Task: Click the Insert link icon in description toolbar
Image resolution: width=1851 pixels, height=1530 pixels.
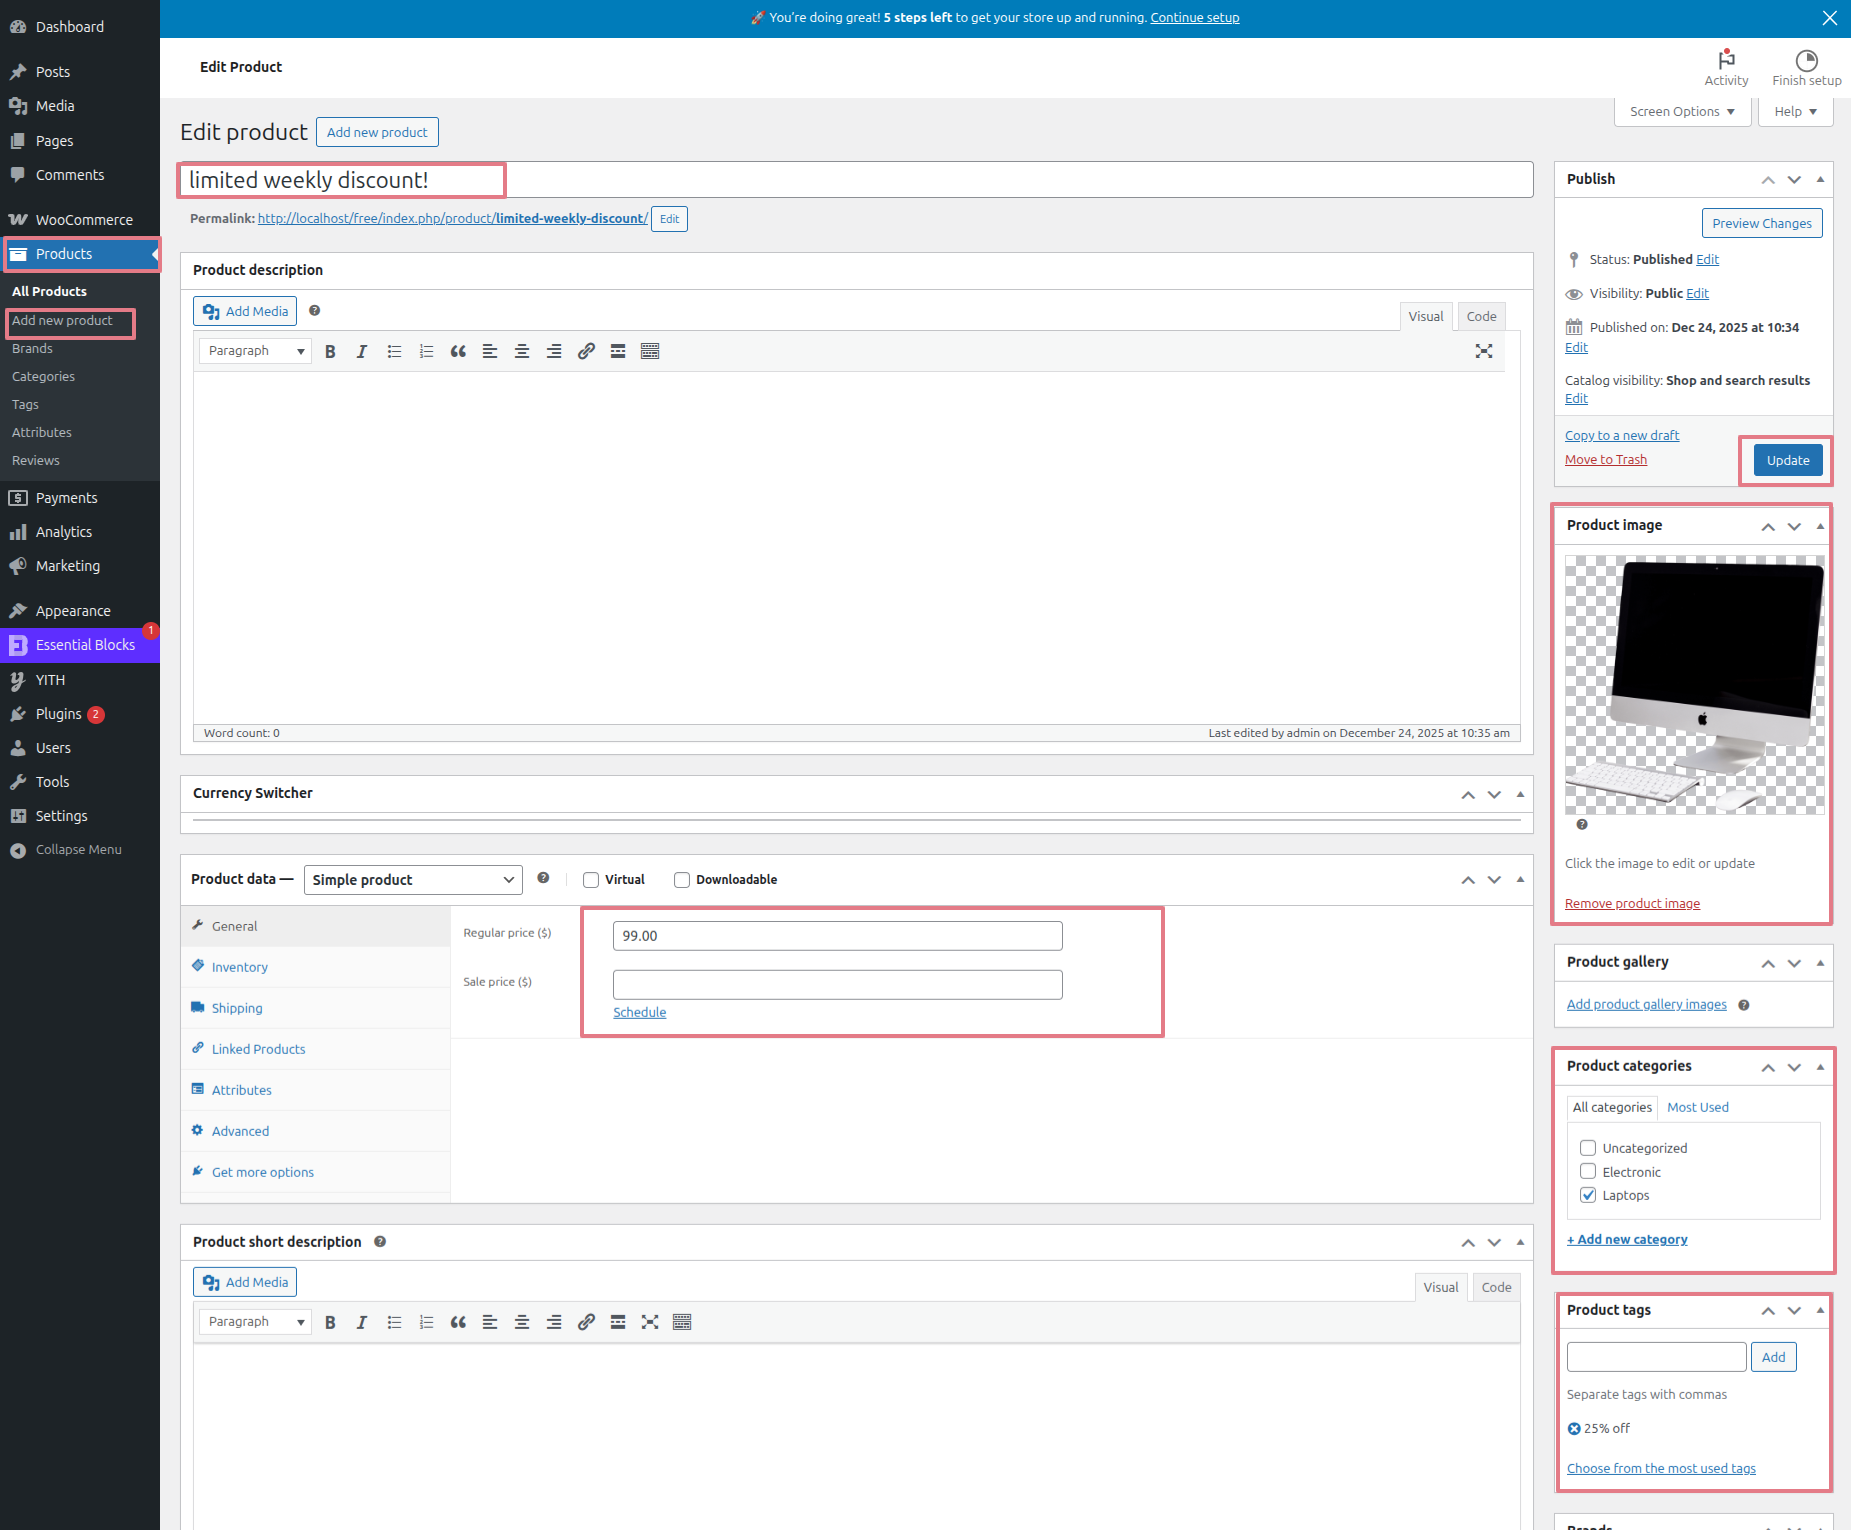Action: [x=586, y=351]
